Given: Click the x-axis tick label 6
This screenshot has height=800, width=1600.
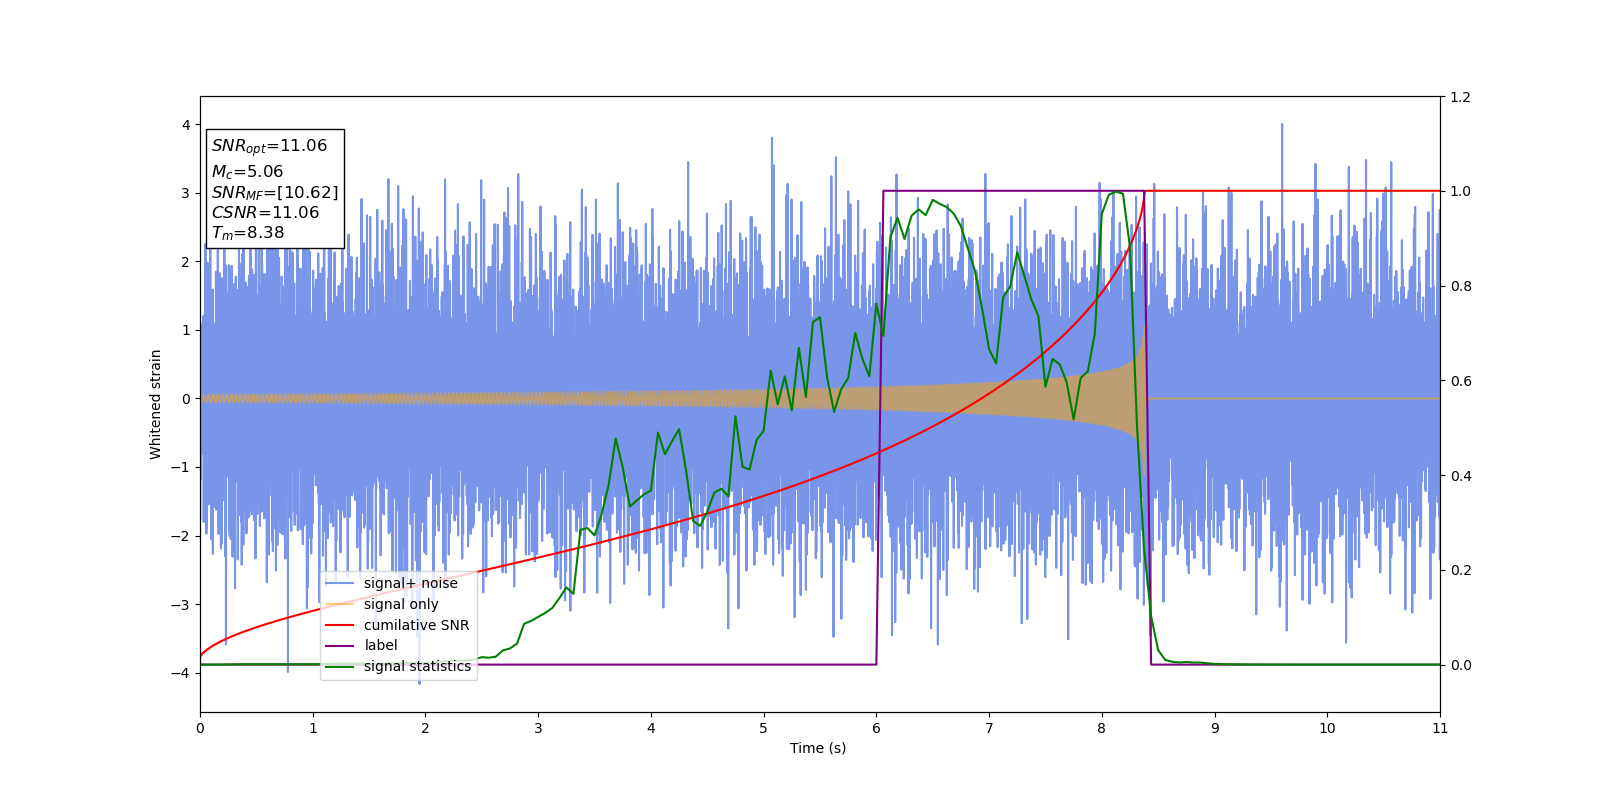Looking at the screenshot, I should tap(876, 728).
